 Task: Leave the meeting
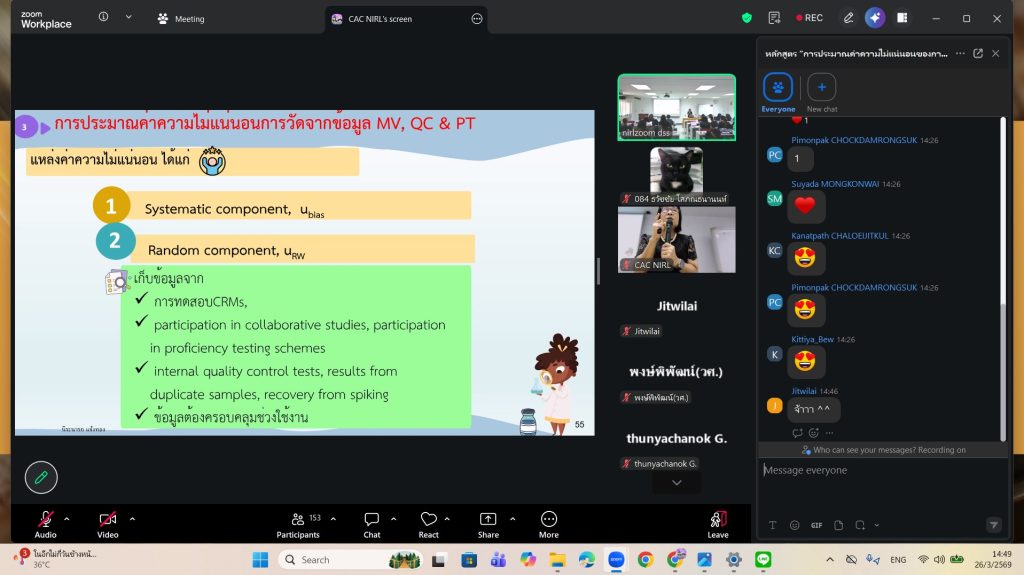[x=718, y=522]
